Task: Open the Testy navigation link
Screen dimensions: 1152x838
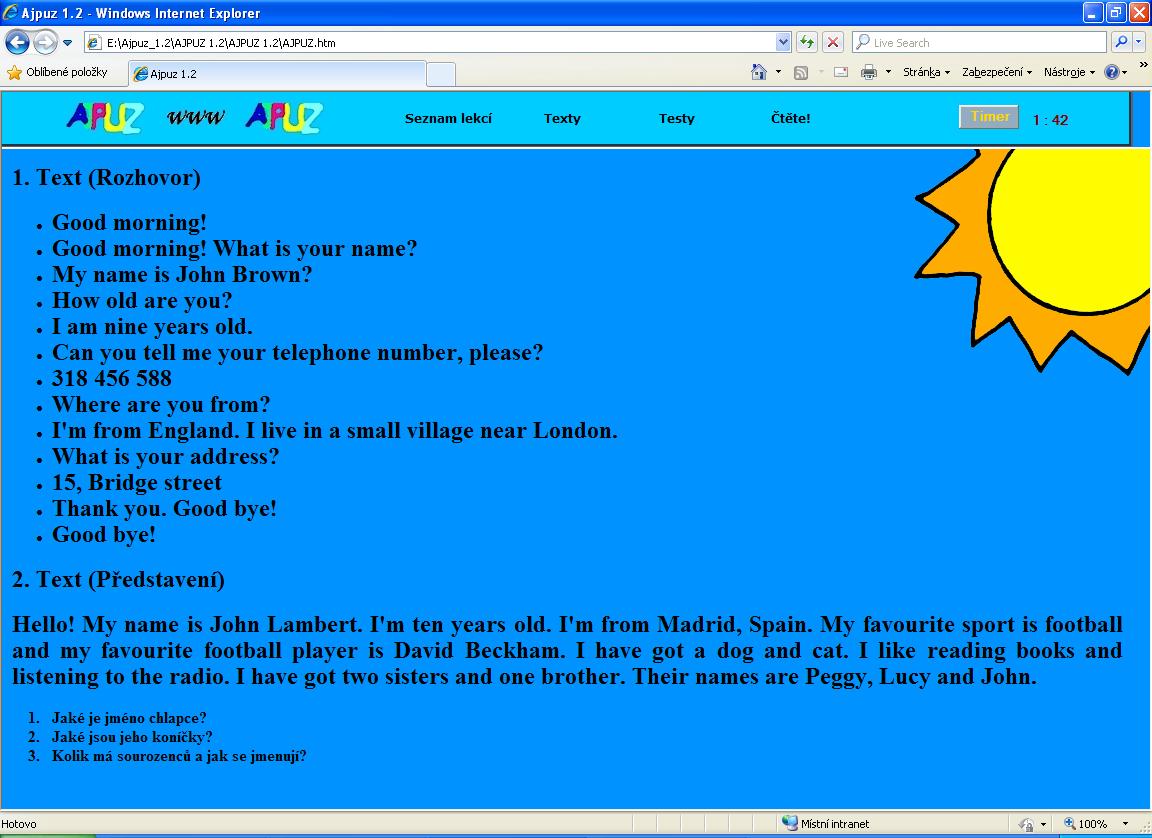Action: (x=677, y=118)
